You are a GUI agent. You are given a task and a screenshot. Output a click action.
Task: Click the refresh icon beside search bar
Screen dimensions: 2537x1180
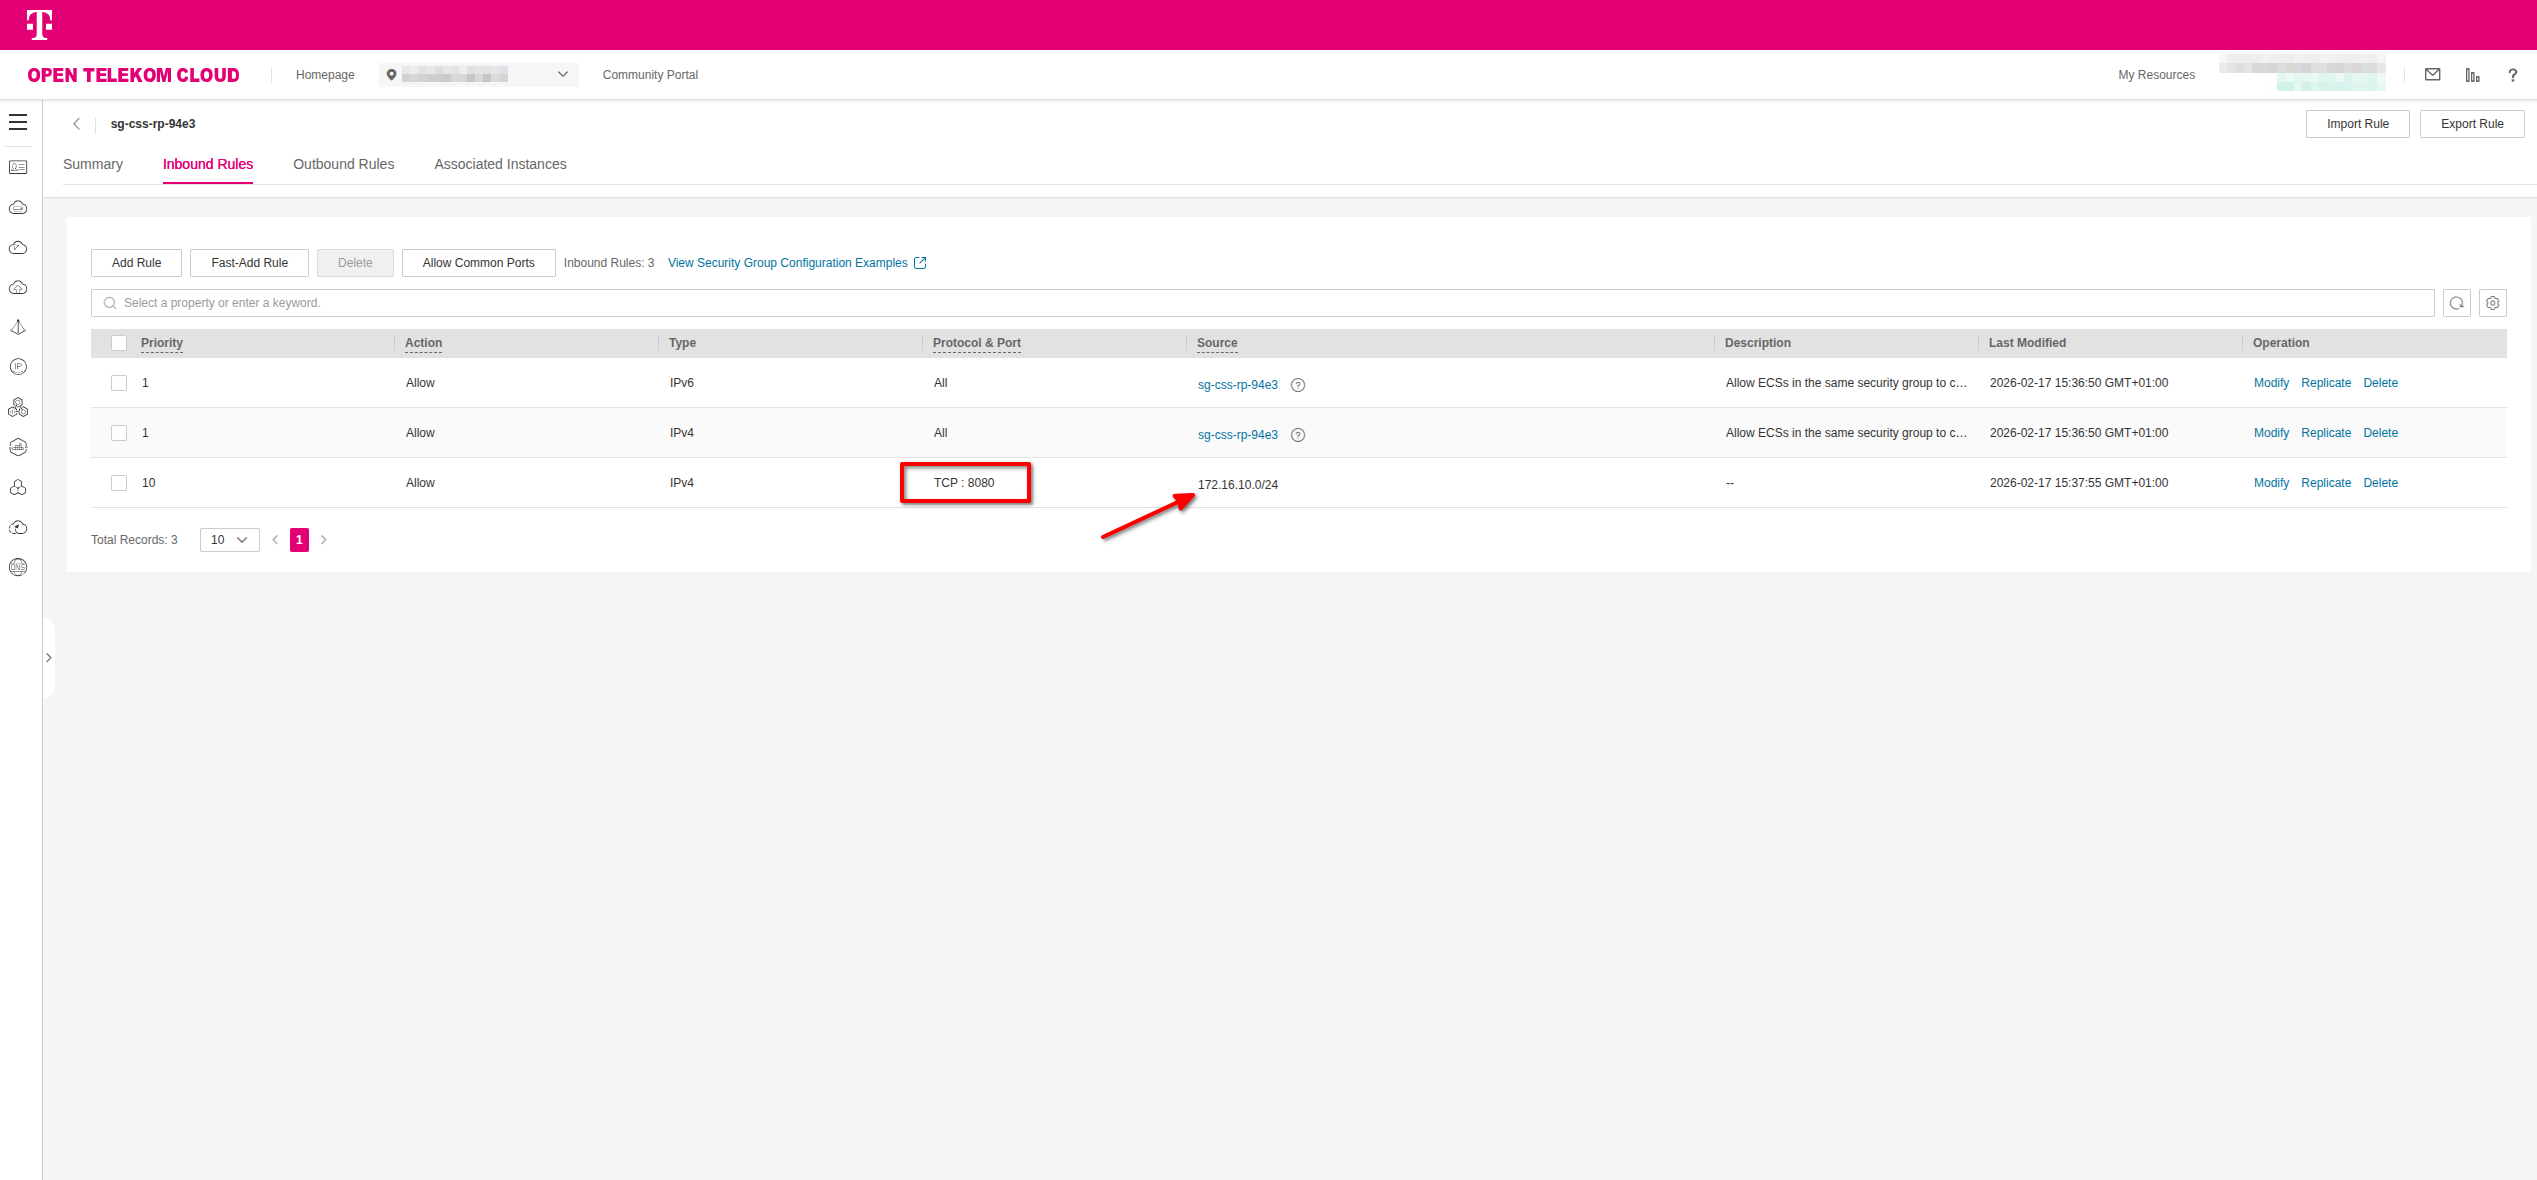coord(2457,303)
